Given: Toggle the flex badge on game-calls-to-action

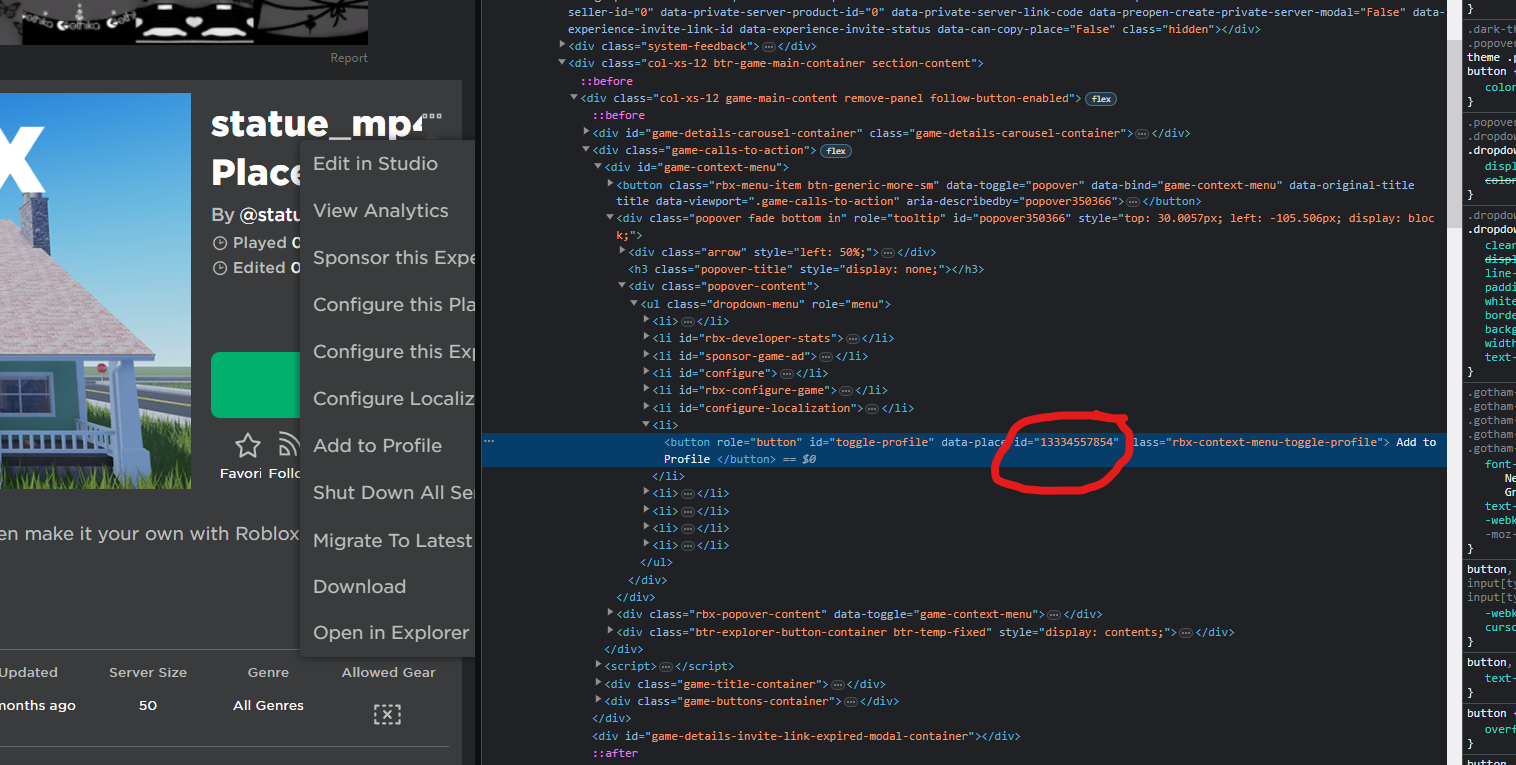Looking at the screenshot, I should coord(837,150).
